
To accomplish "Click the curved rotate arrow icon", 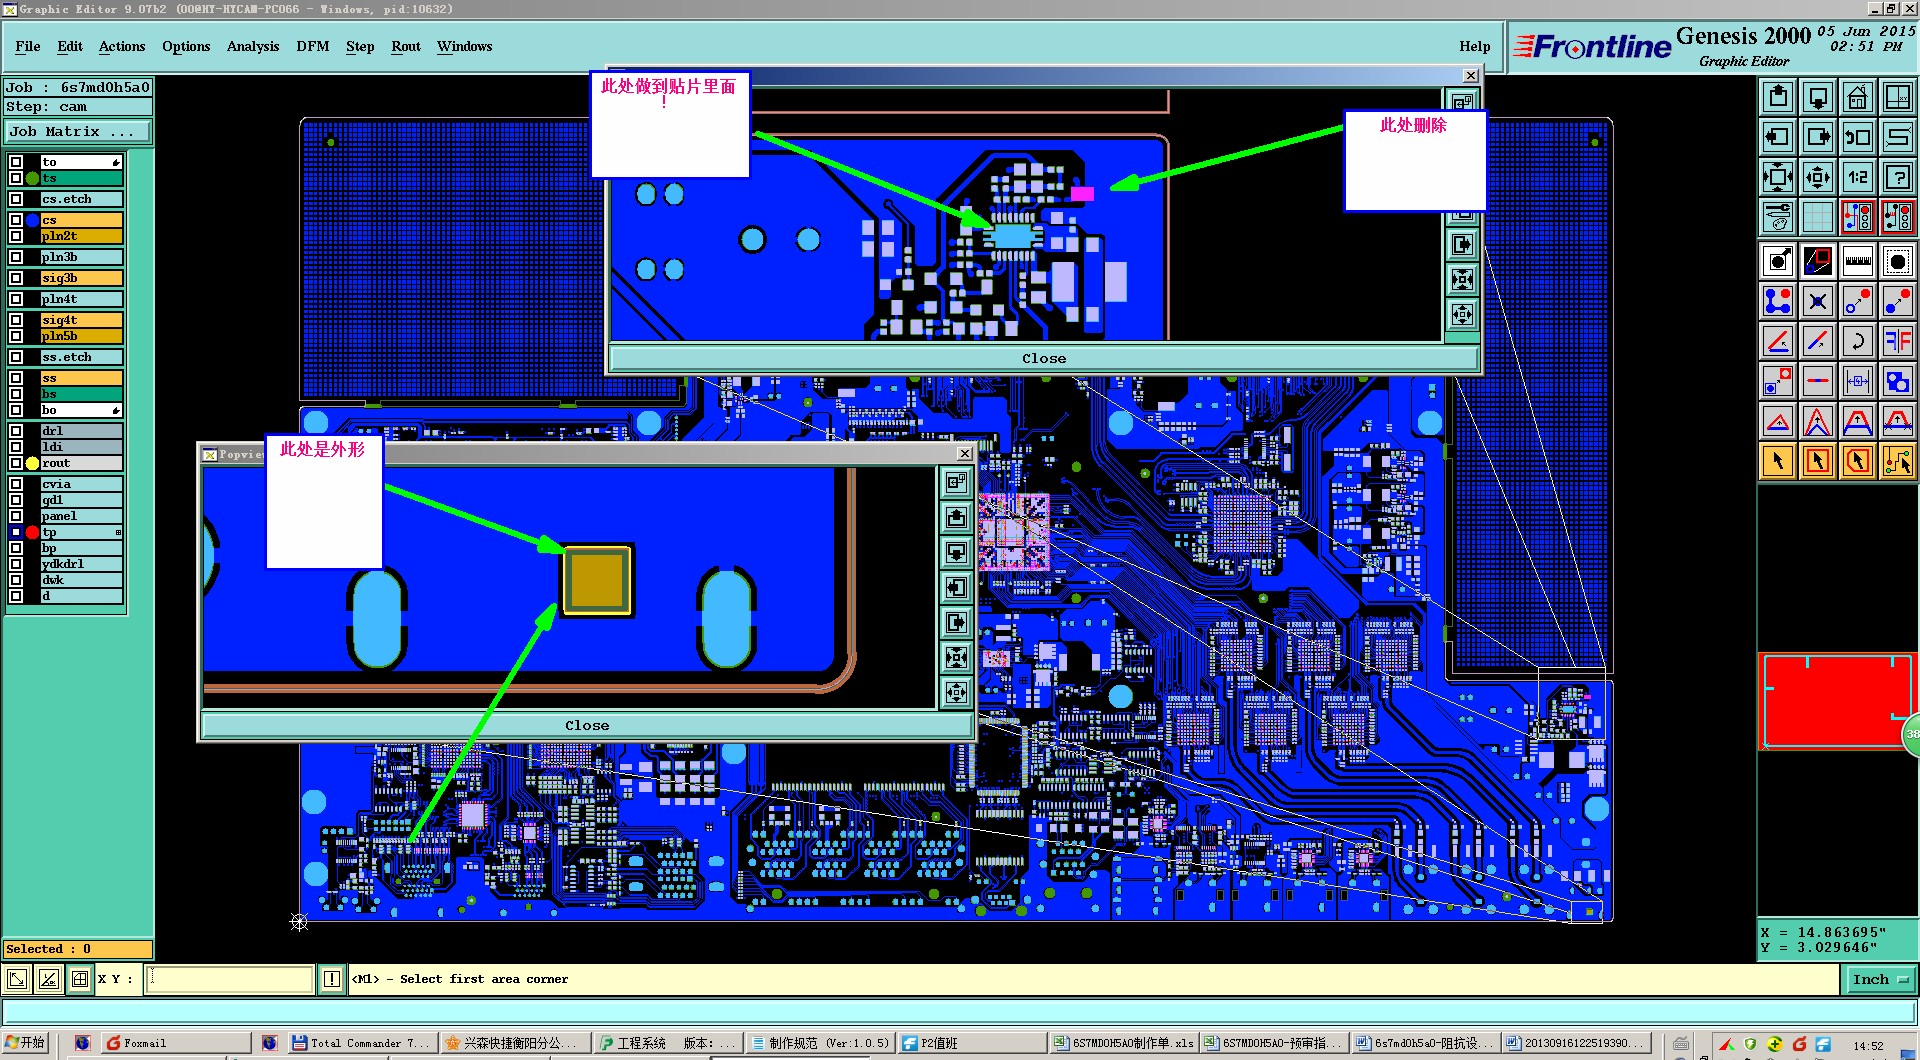I will click(1858, 341).
